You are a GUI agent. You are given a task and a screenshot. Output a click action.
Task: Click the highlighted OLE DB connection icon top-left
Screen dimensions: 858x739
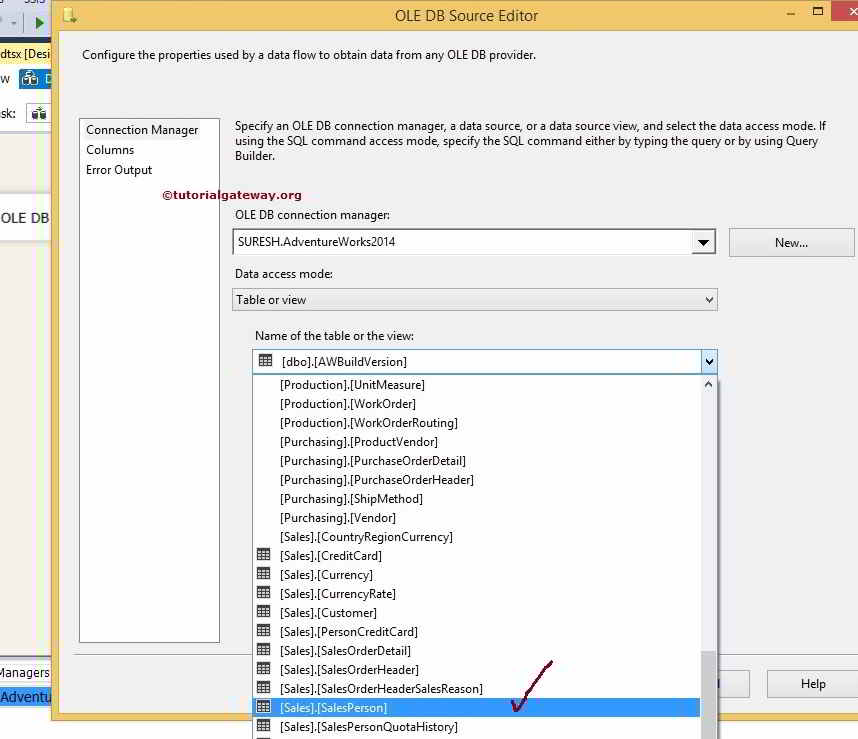tap(33, 78)
